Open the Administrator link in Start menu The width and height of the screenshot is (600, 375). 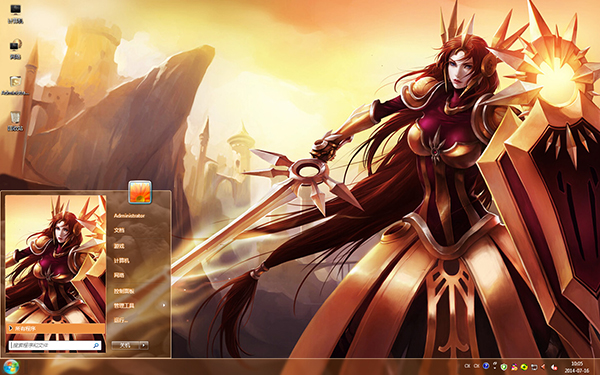pyautogui.click(x=129, y=216)
